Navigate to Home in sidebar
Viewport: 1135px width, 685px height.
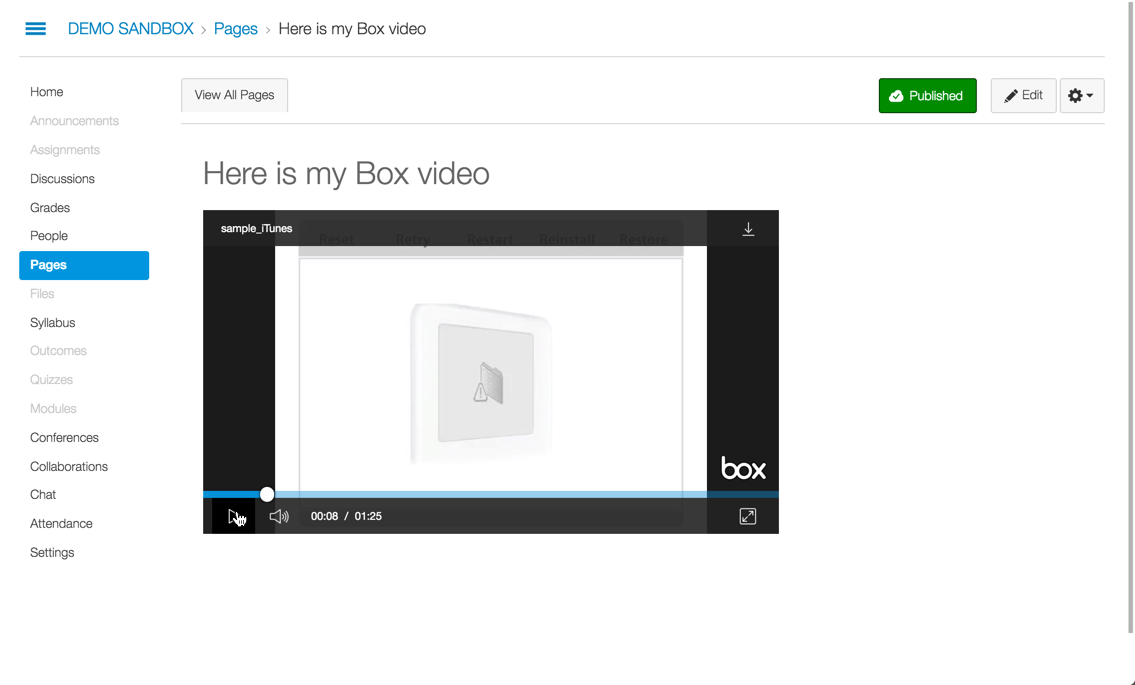(x=46, y=92)
